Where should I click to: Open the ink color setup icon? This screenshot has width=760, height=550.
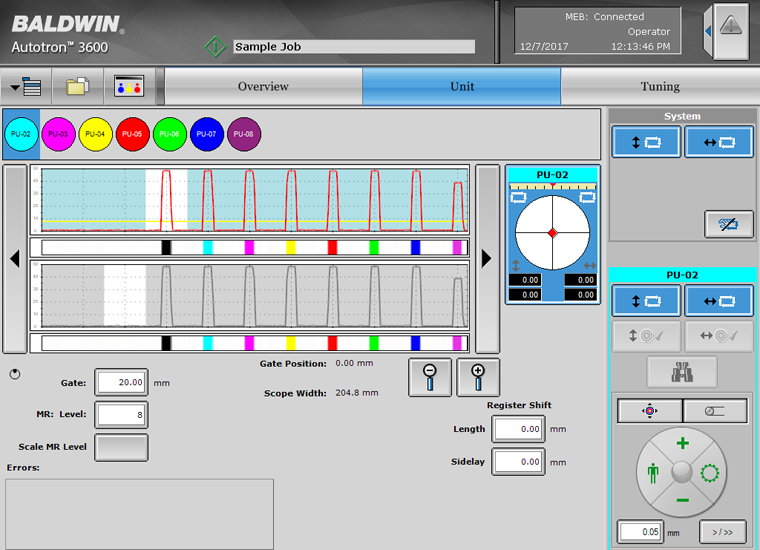tap(129, 87)
